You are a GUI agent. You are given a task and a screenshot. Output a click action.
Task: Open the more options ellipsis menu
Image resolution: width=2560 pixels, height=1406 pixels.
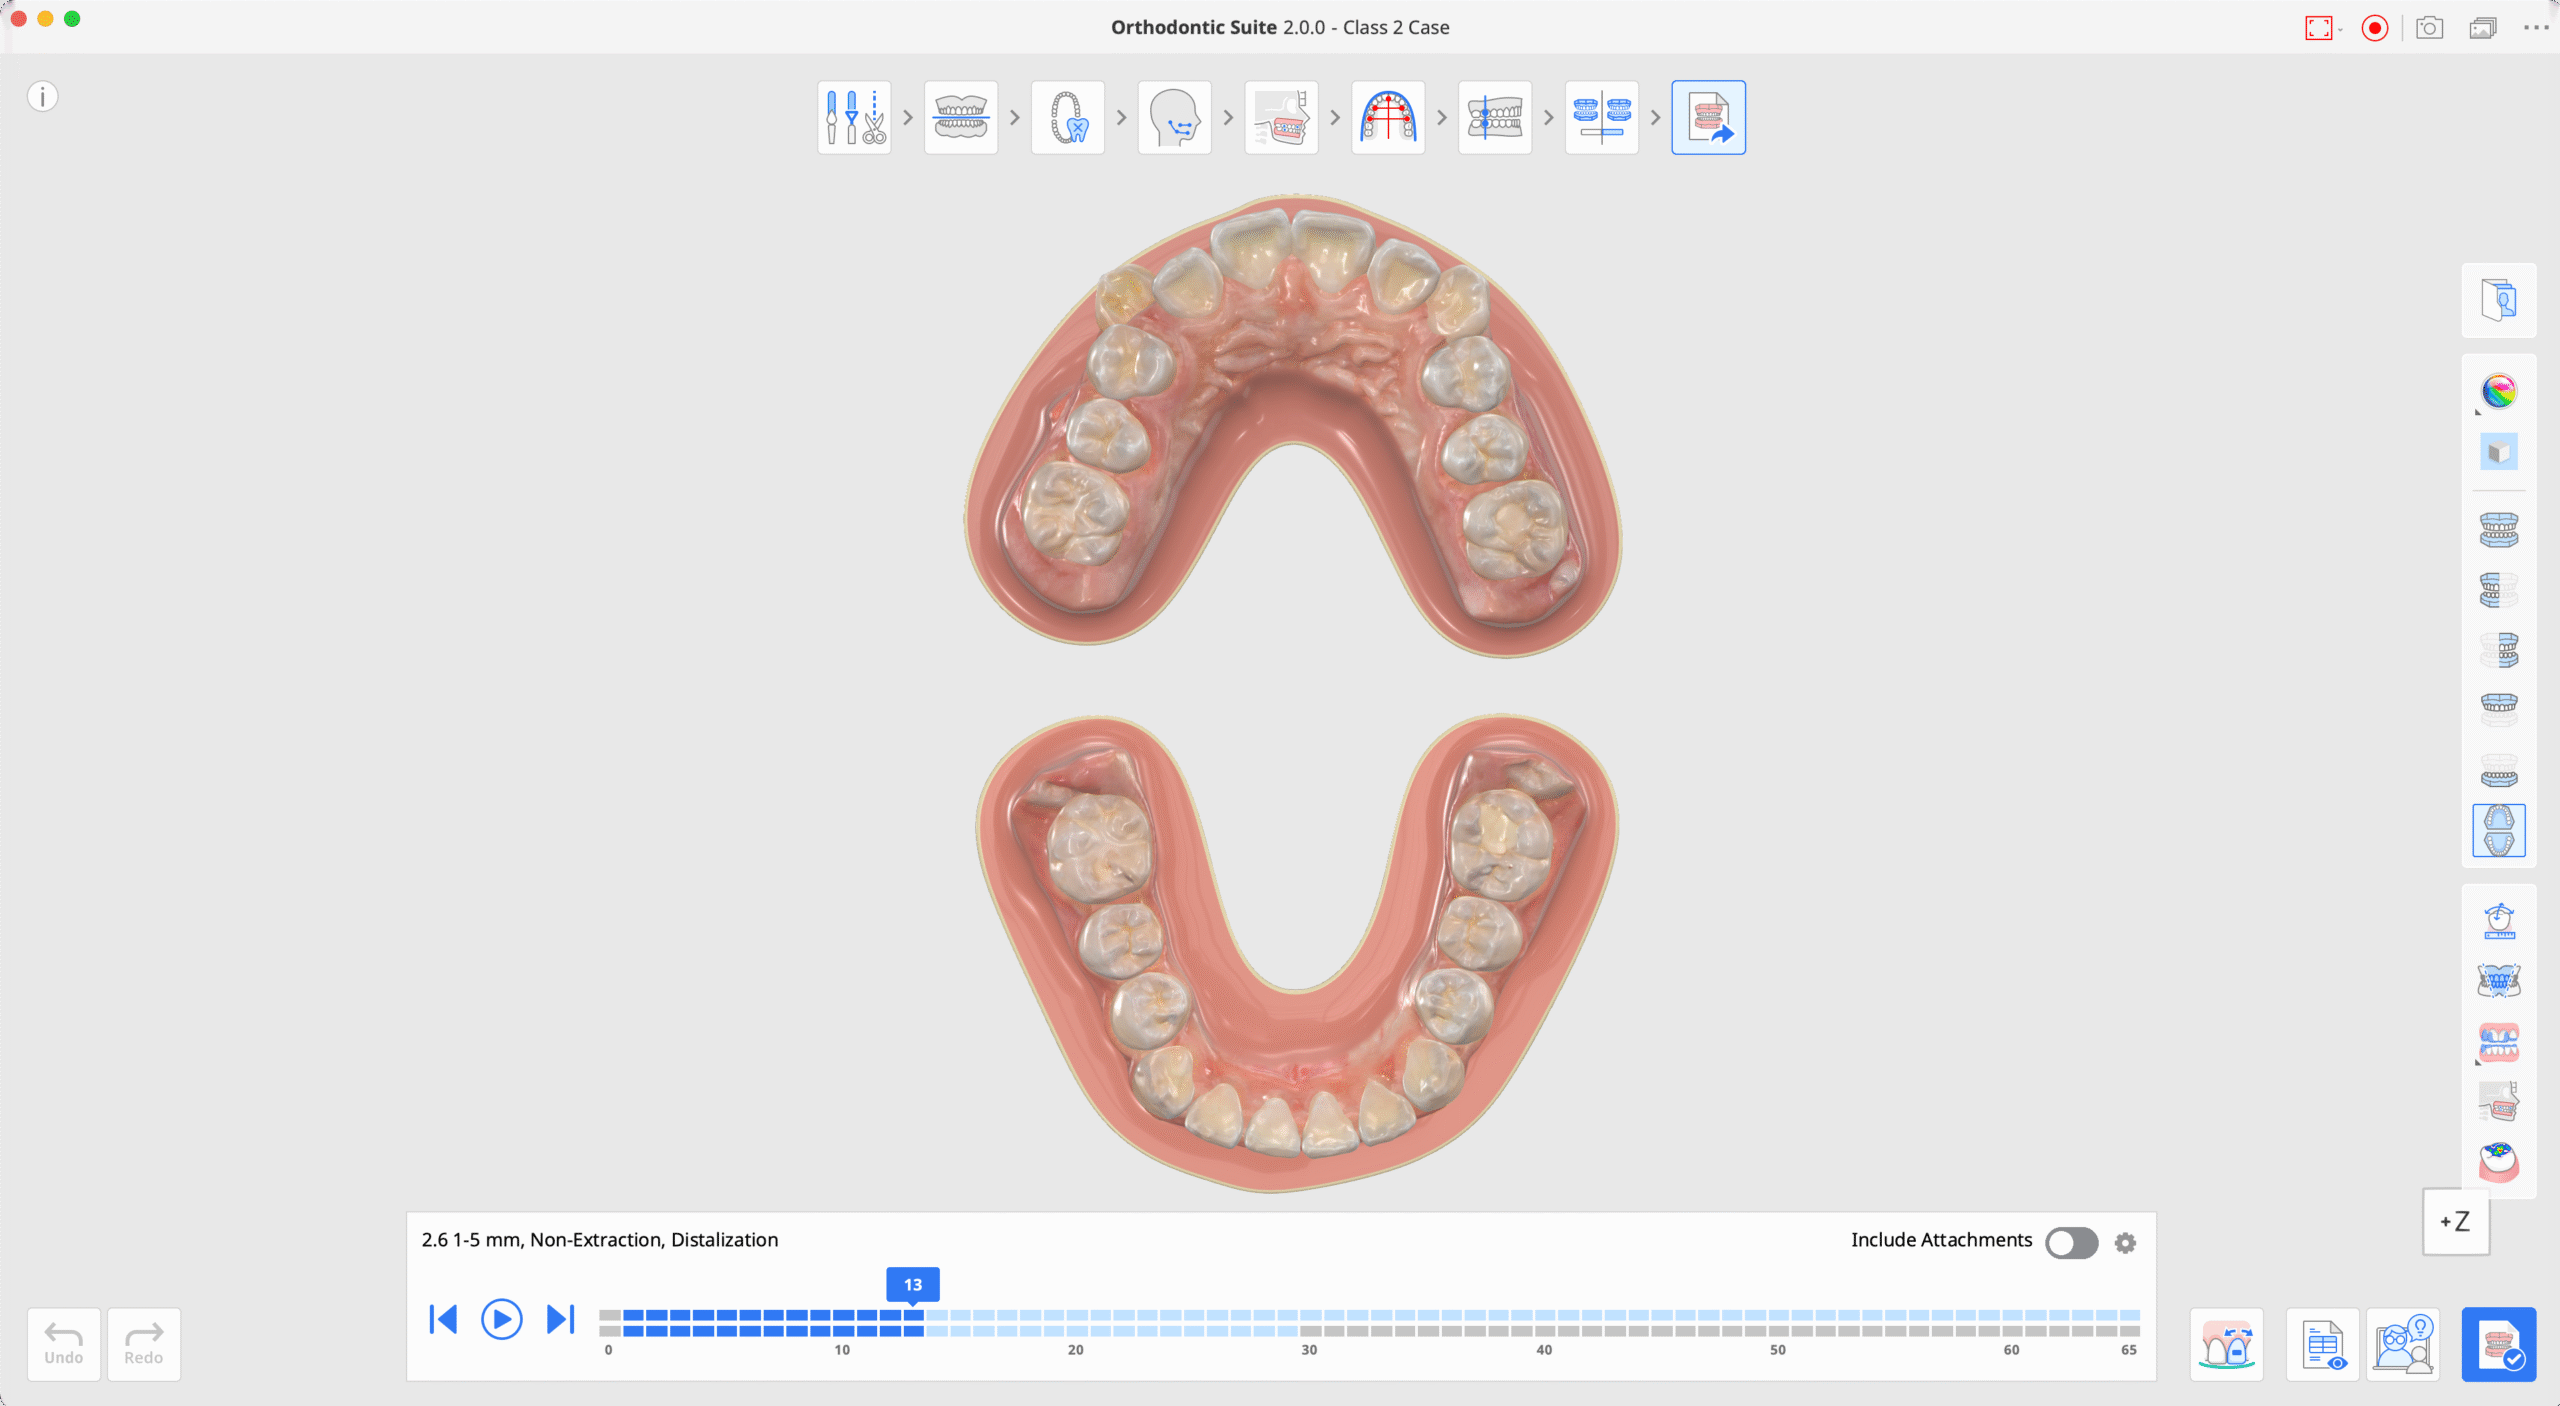click(x=2536, y=28)
